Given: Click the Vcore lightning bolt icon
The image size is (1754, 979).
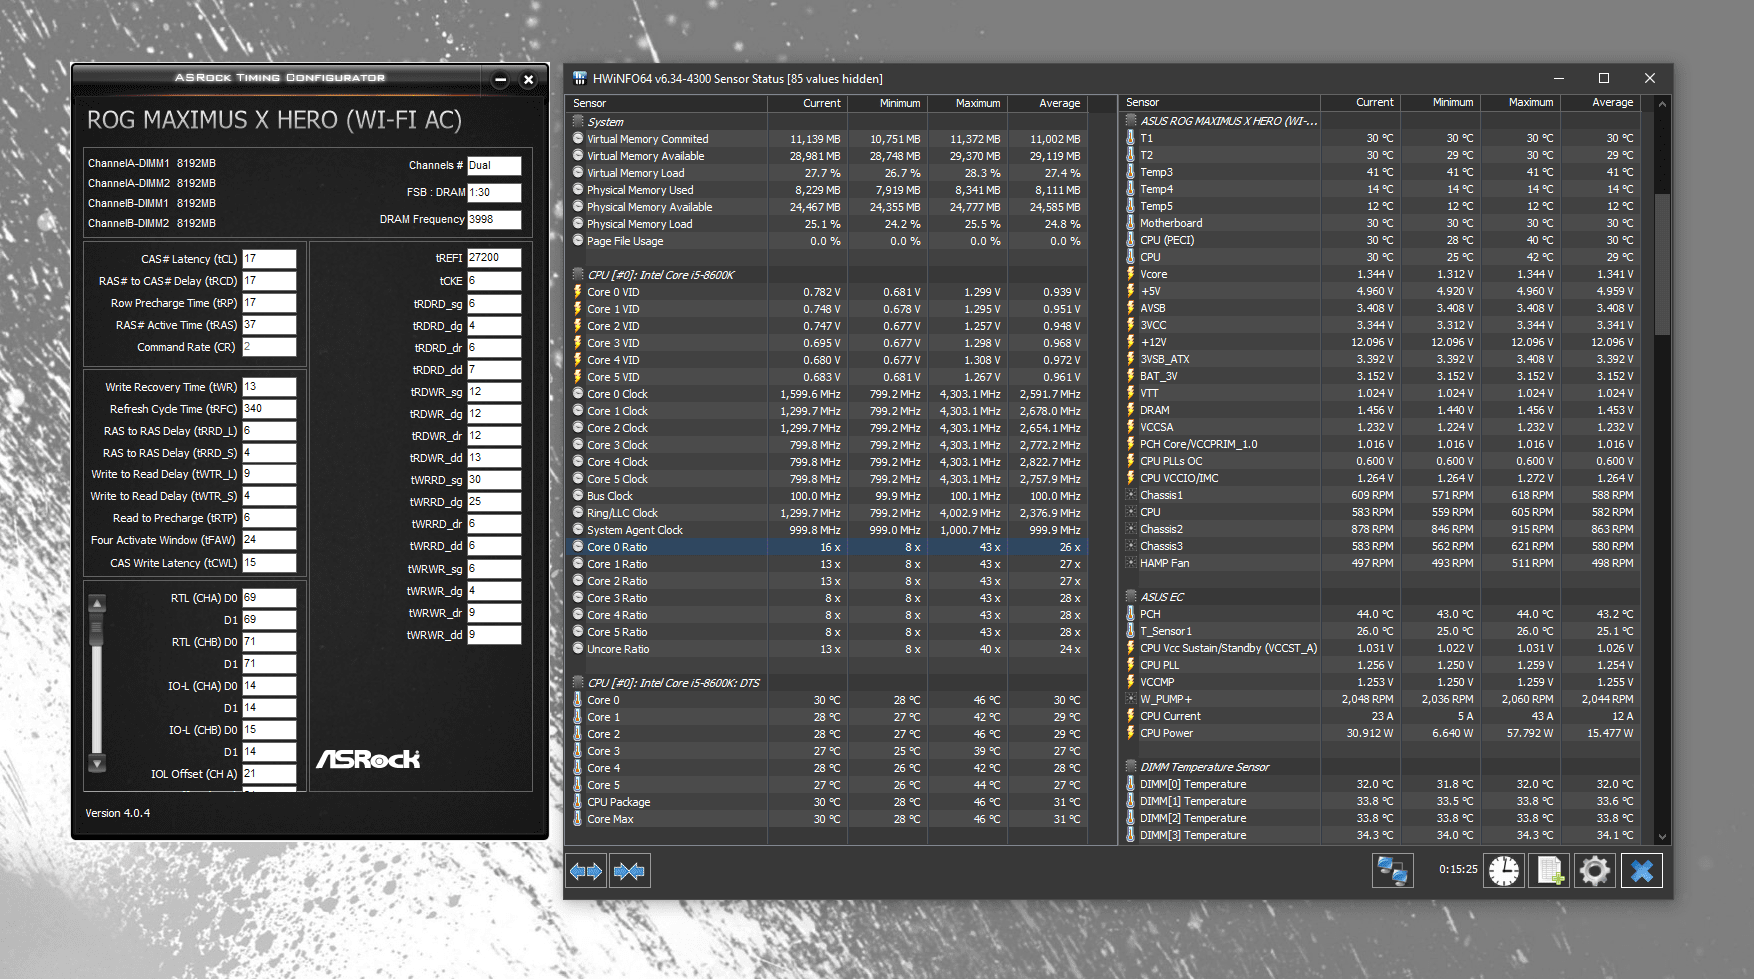Looking at the screenshot, I should (x=1131, y=273).
